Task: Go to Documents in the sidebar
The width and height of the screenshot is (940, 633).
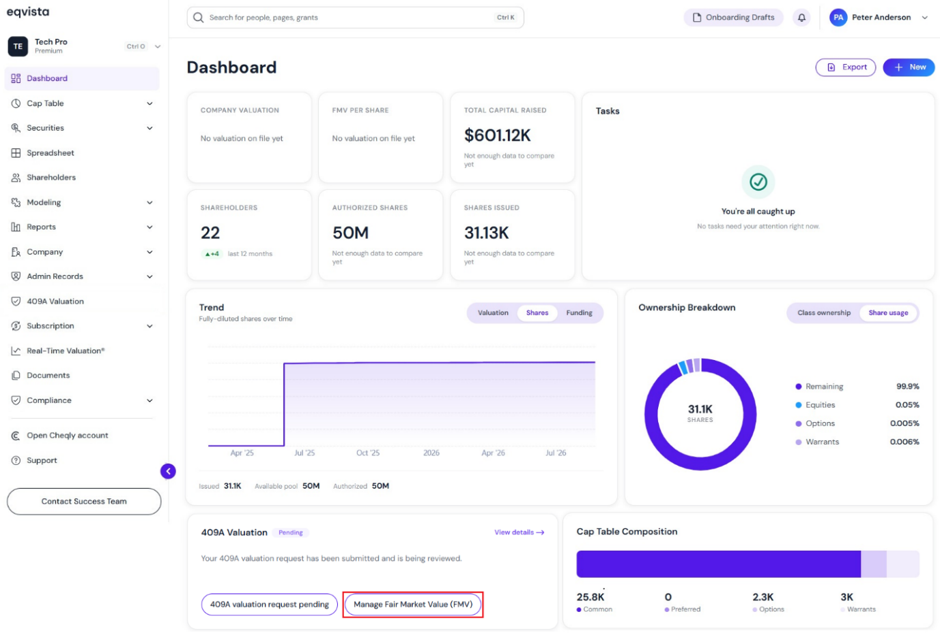Action: click(x=82, y=375)
